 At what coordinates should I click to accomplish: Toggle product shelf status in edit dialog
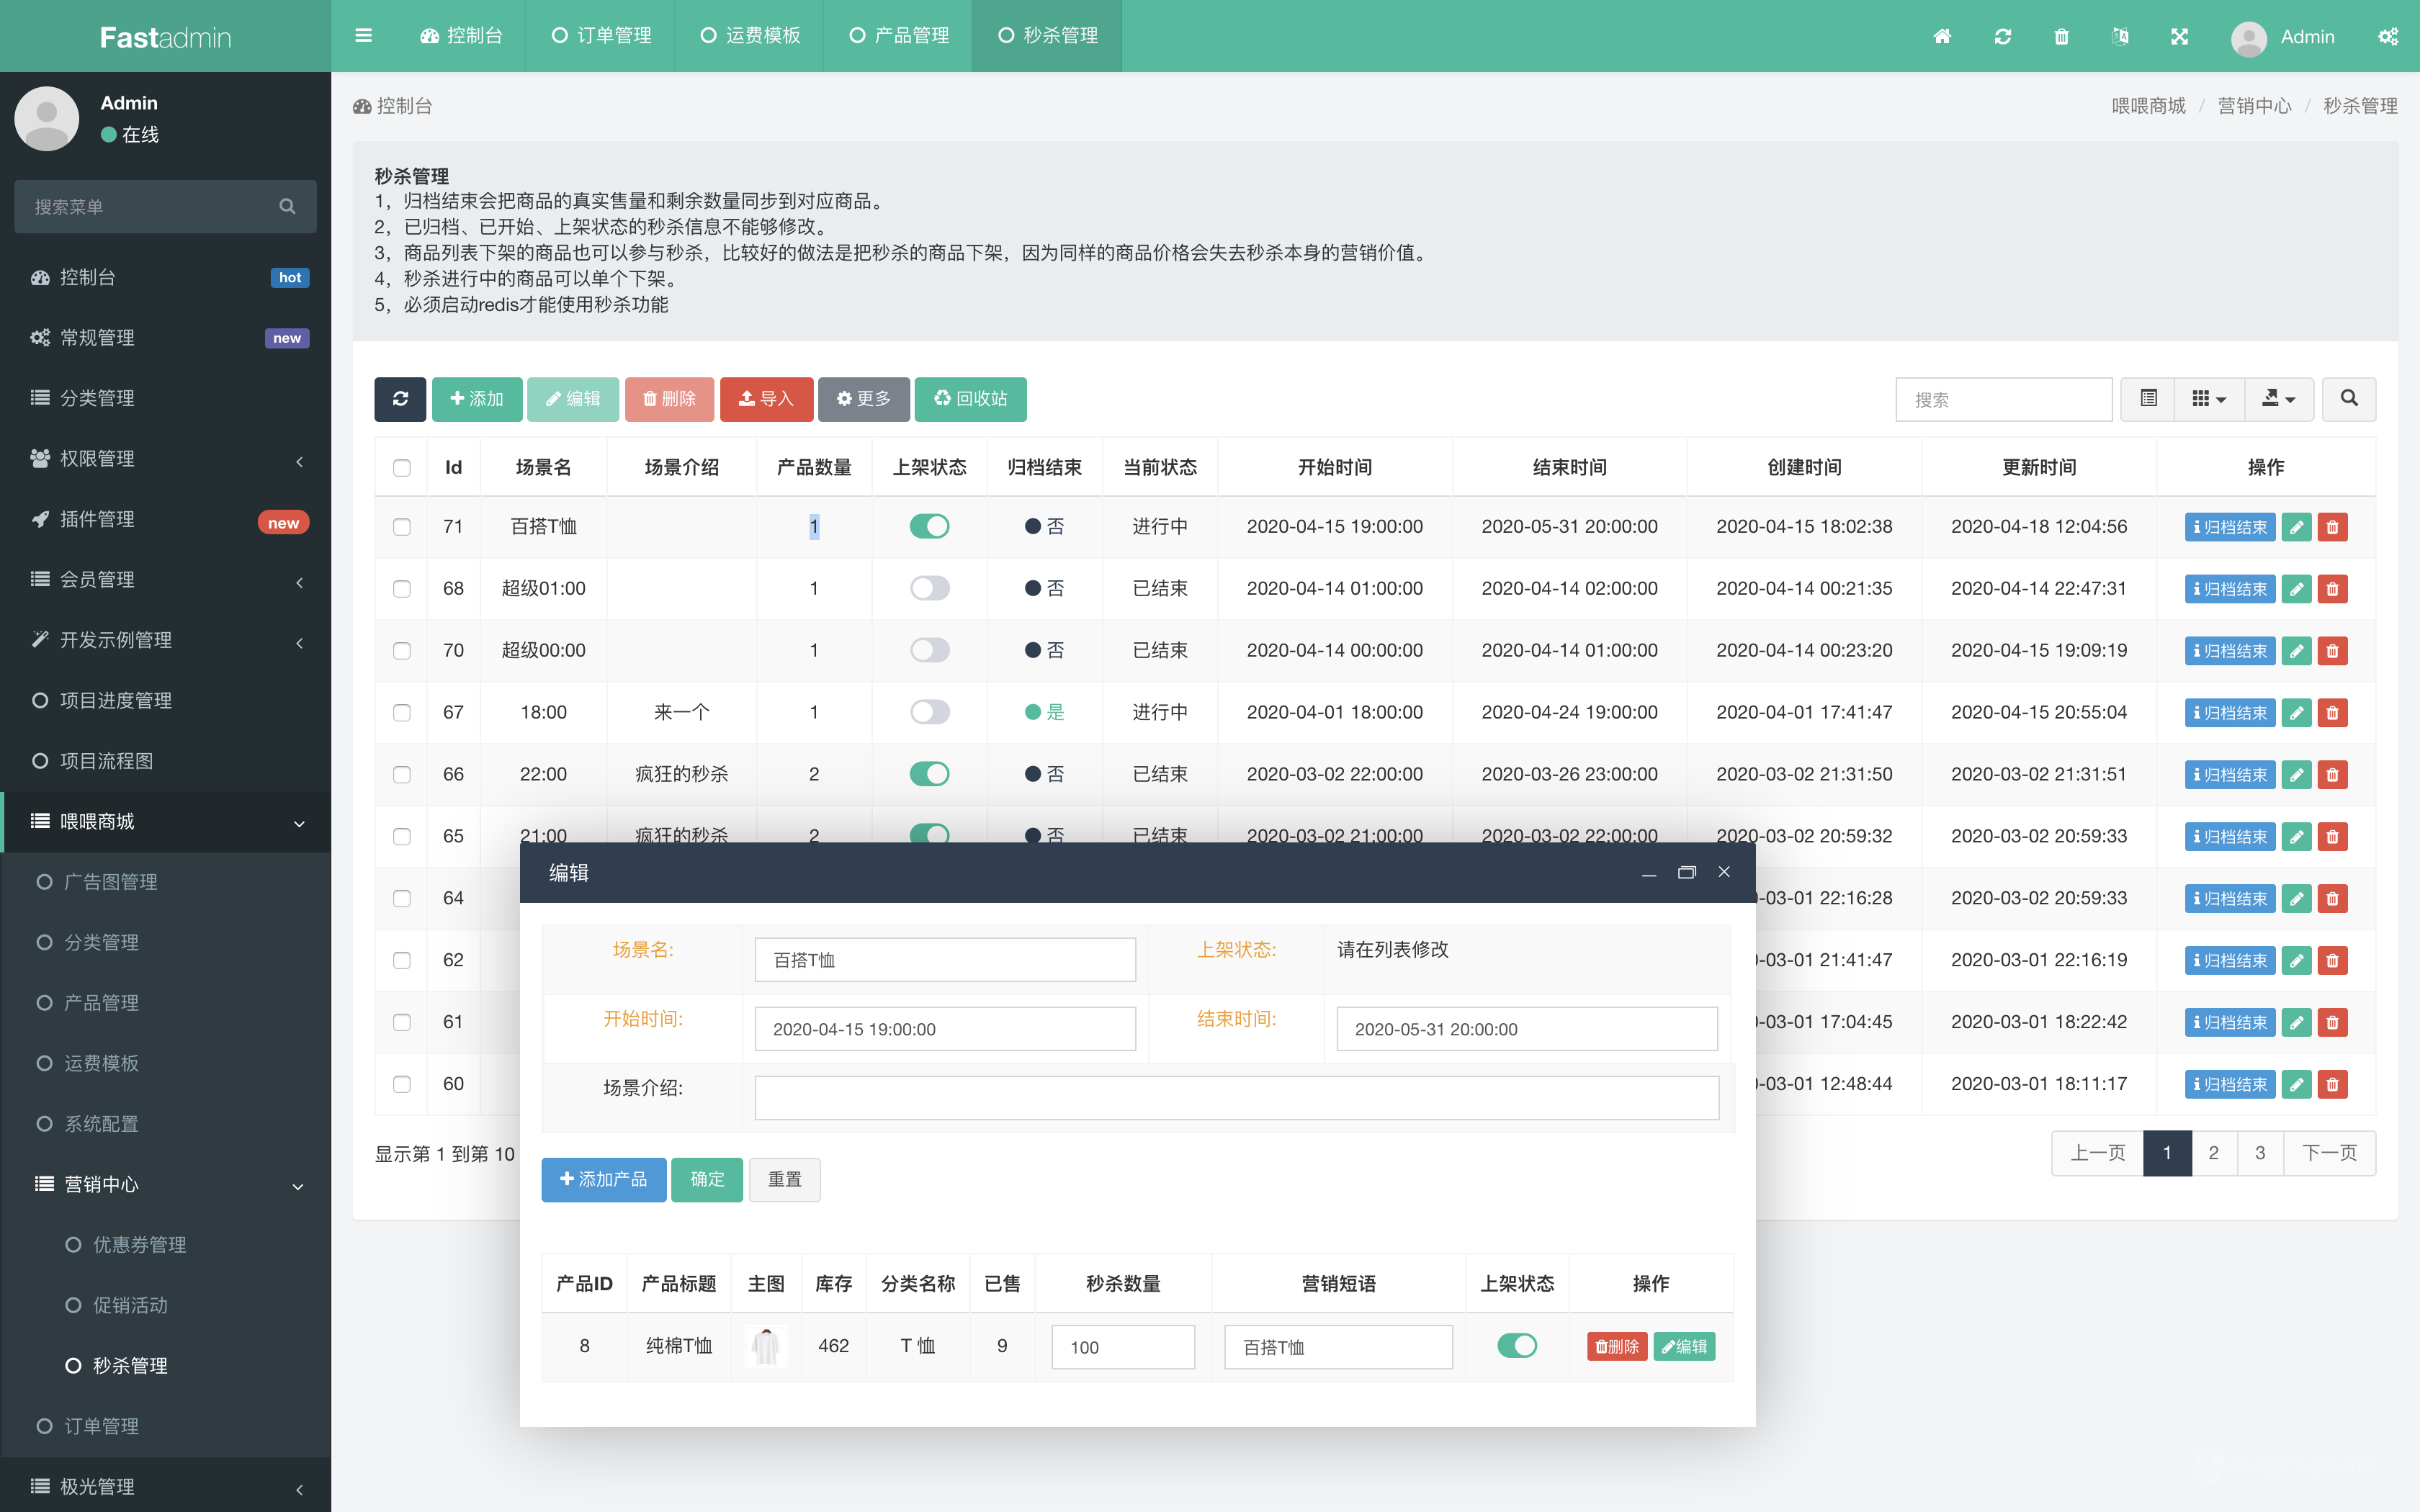(1516, 1346)
